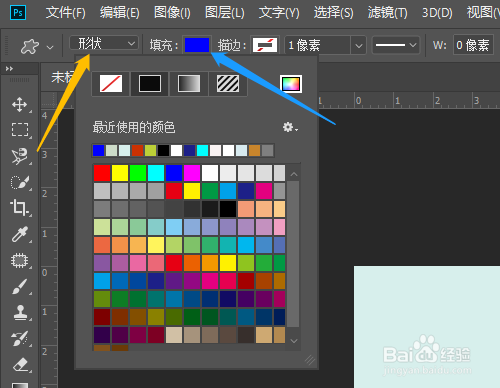Pick the pure red swatch in grid
The height and width of the screenshot is (388, 500).
point(102,173)
